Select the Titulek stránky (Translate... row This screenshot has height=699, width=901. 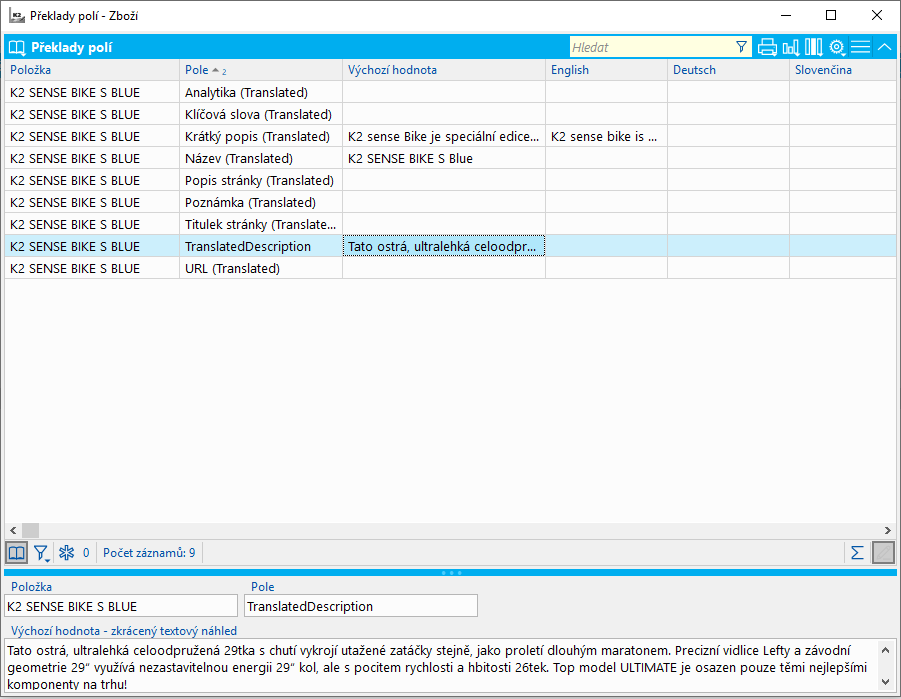coord(450,224)
